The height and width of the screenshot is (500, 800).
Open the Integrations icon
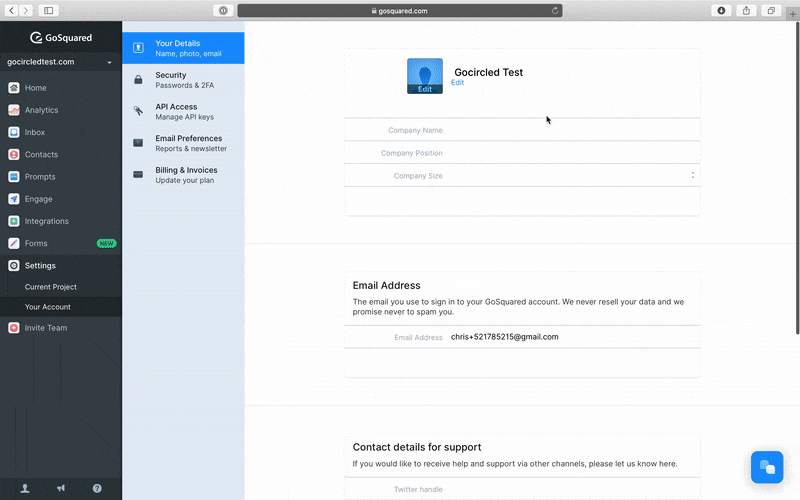coord(14,221)
